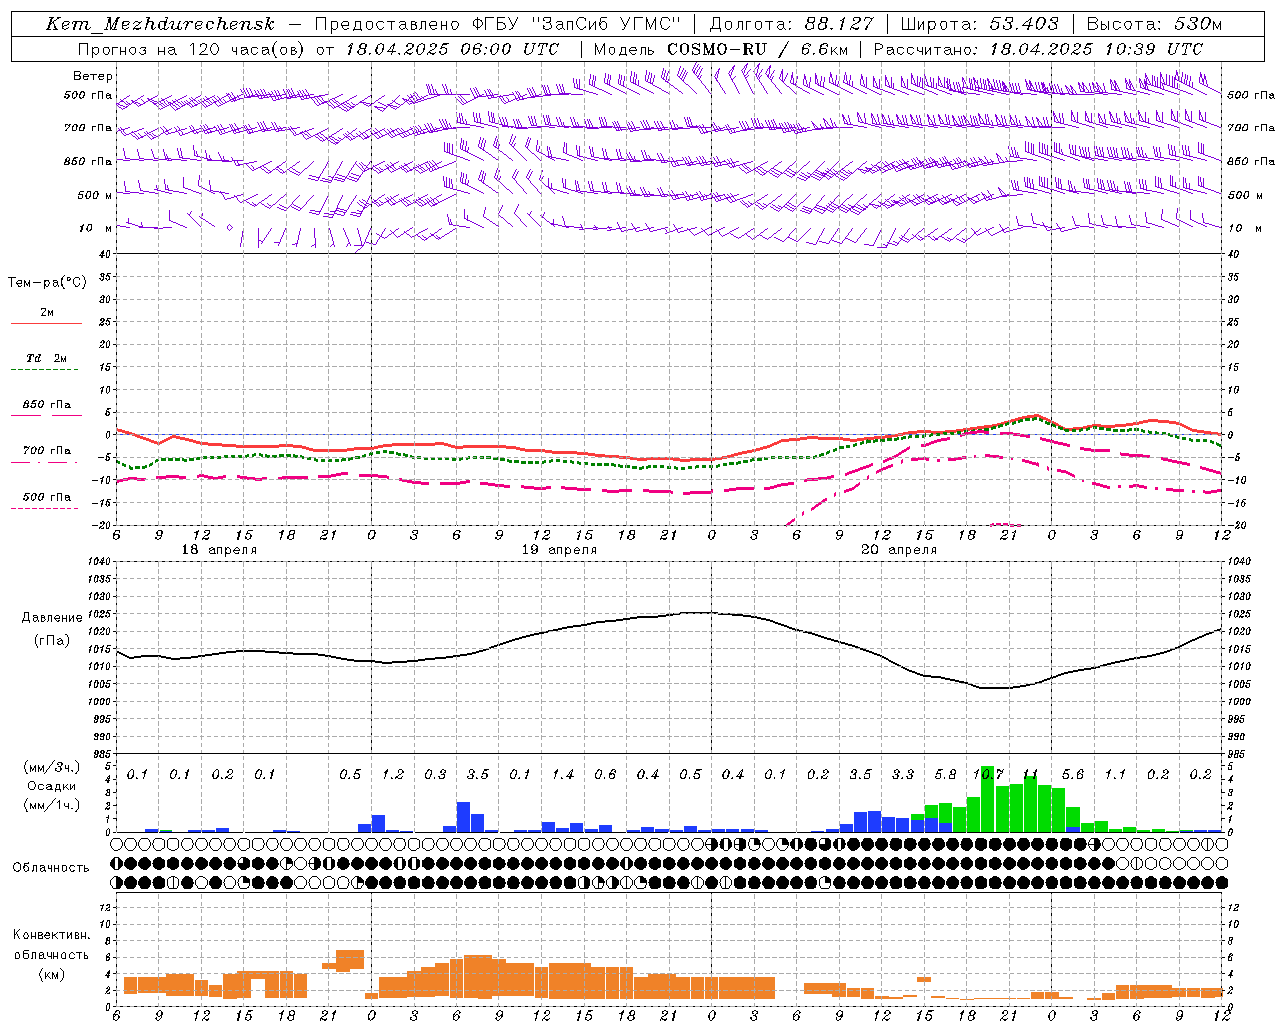Click the precipitation total 1.4
Screen dimensions: 1280x1024
pyautogui.click(x=563, y=775)
